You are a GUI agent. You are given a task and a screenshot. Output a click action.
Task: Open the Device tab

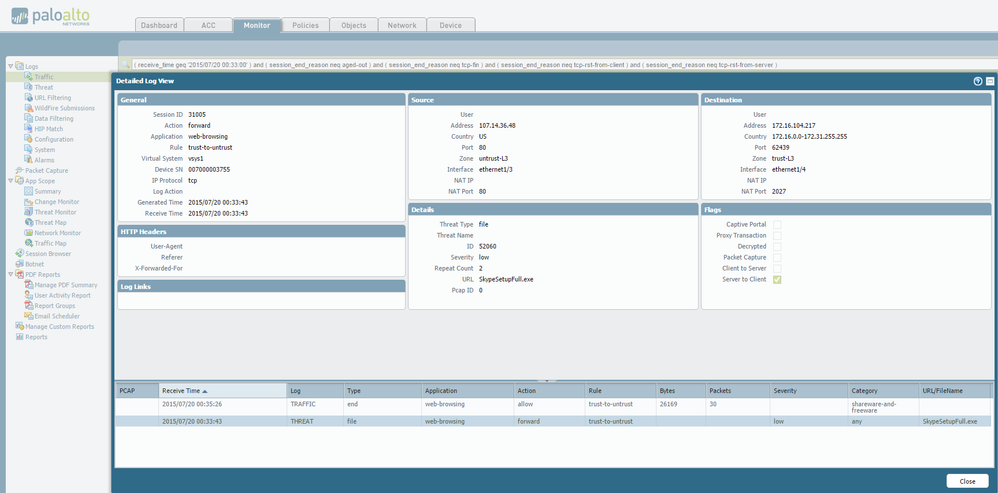[451, 25]
